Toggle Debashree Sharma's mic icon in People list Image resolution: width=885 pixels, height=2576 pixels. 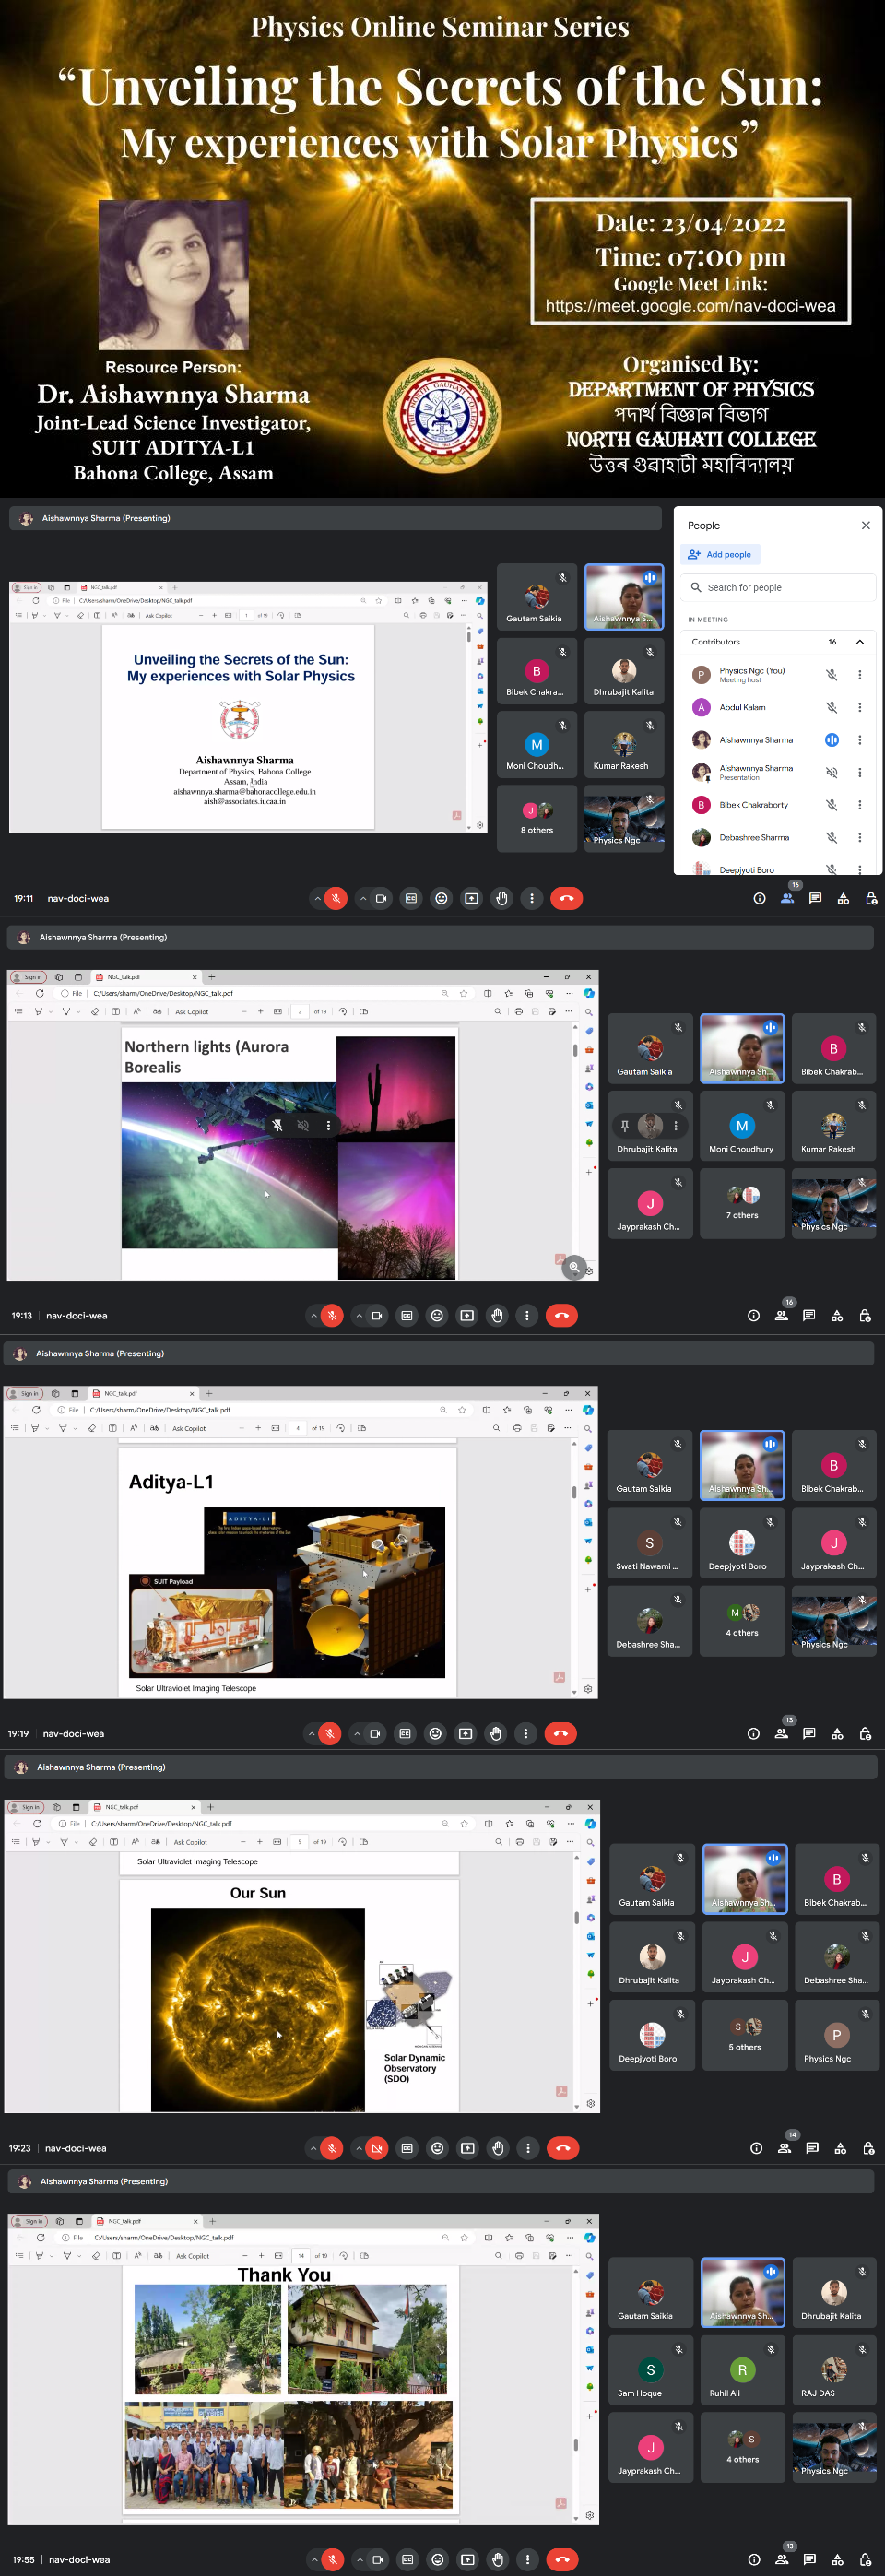pos(831,837)
